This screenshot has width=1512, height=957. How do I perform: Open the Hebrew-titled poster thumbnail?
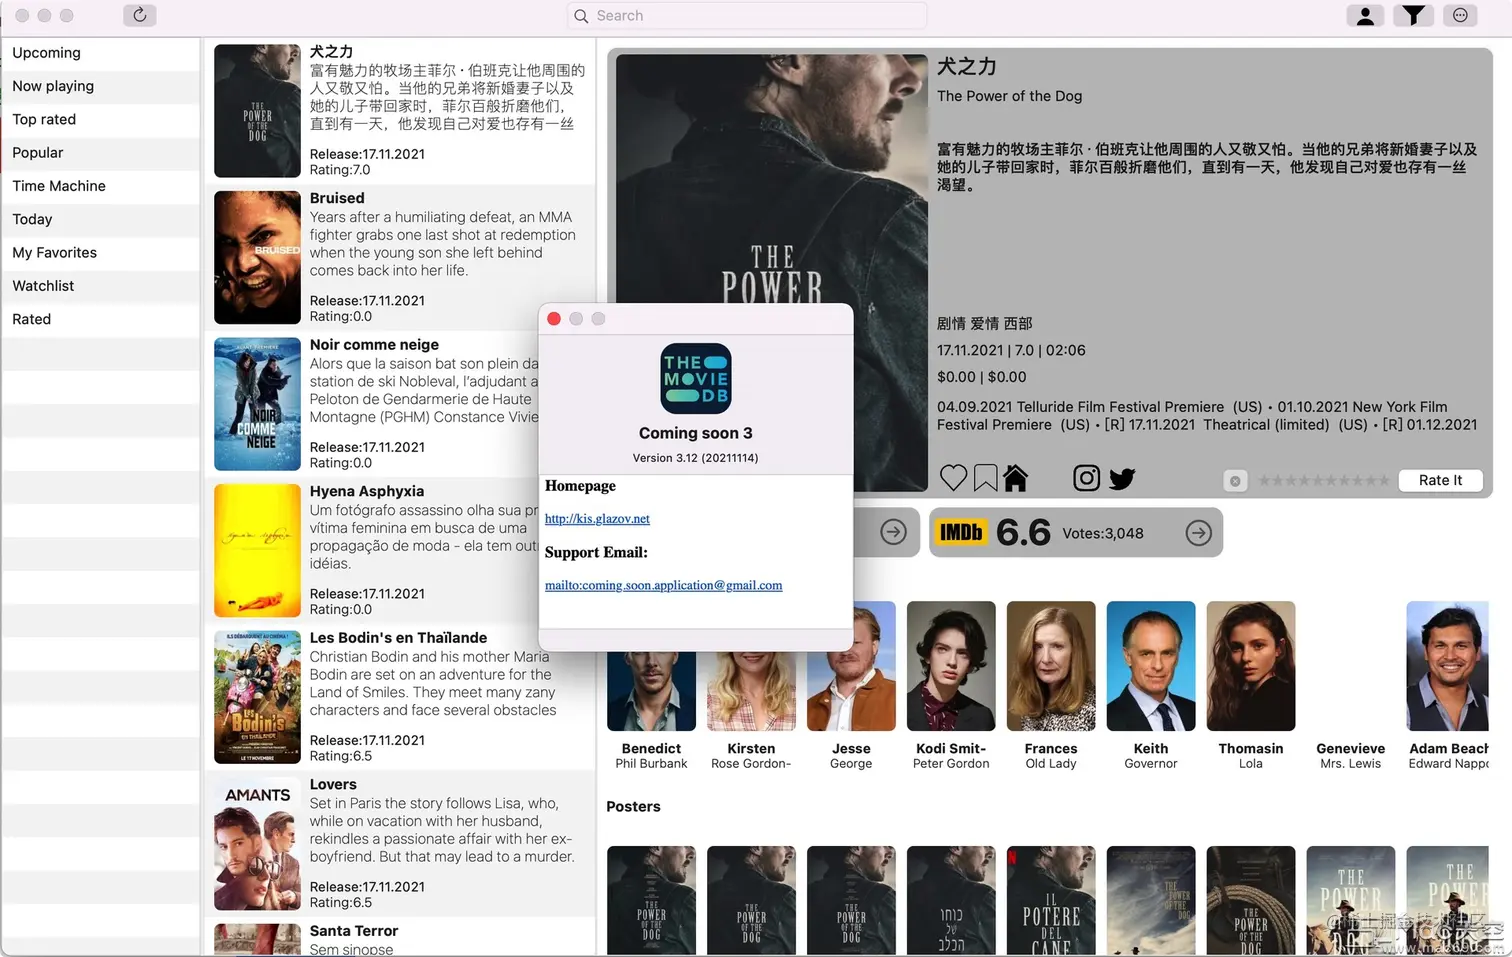tap(951, 901)
